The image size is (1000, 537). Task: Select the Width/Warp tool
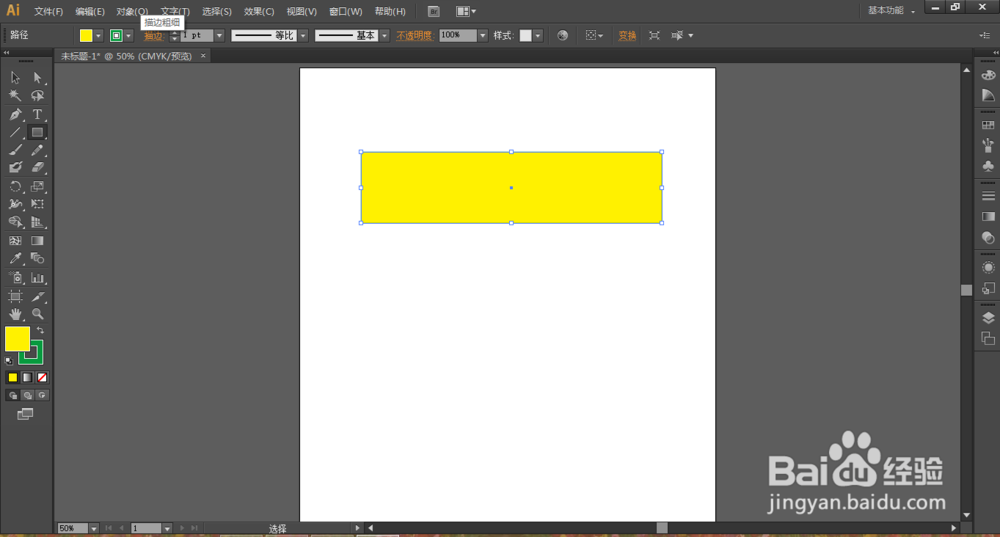coord(15,204)
